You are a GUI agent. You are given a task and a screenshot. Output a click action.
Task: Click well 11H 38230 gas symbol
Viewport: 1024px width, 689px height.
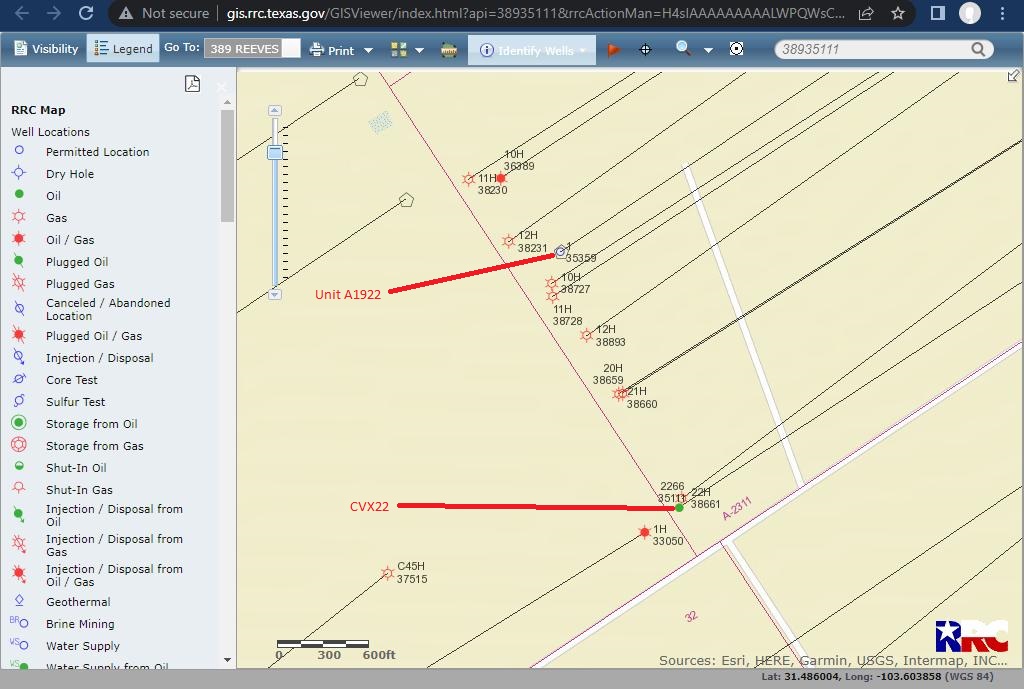click(x=468, y=179)
